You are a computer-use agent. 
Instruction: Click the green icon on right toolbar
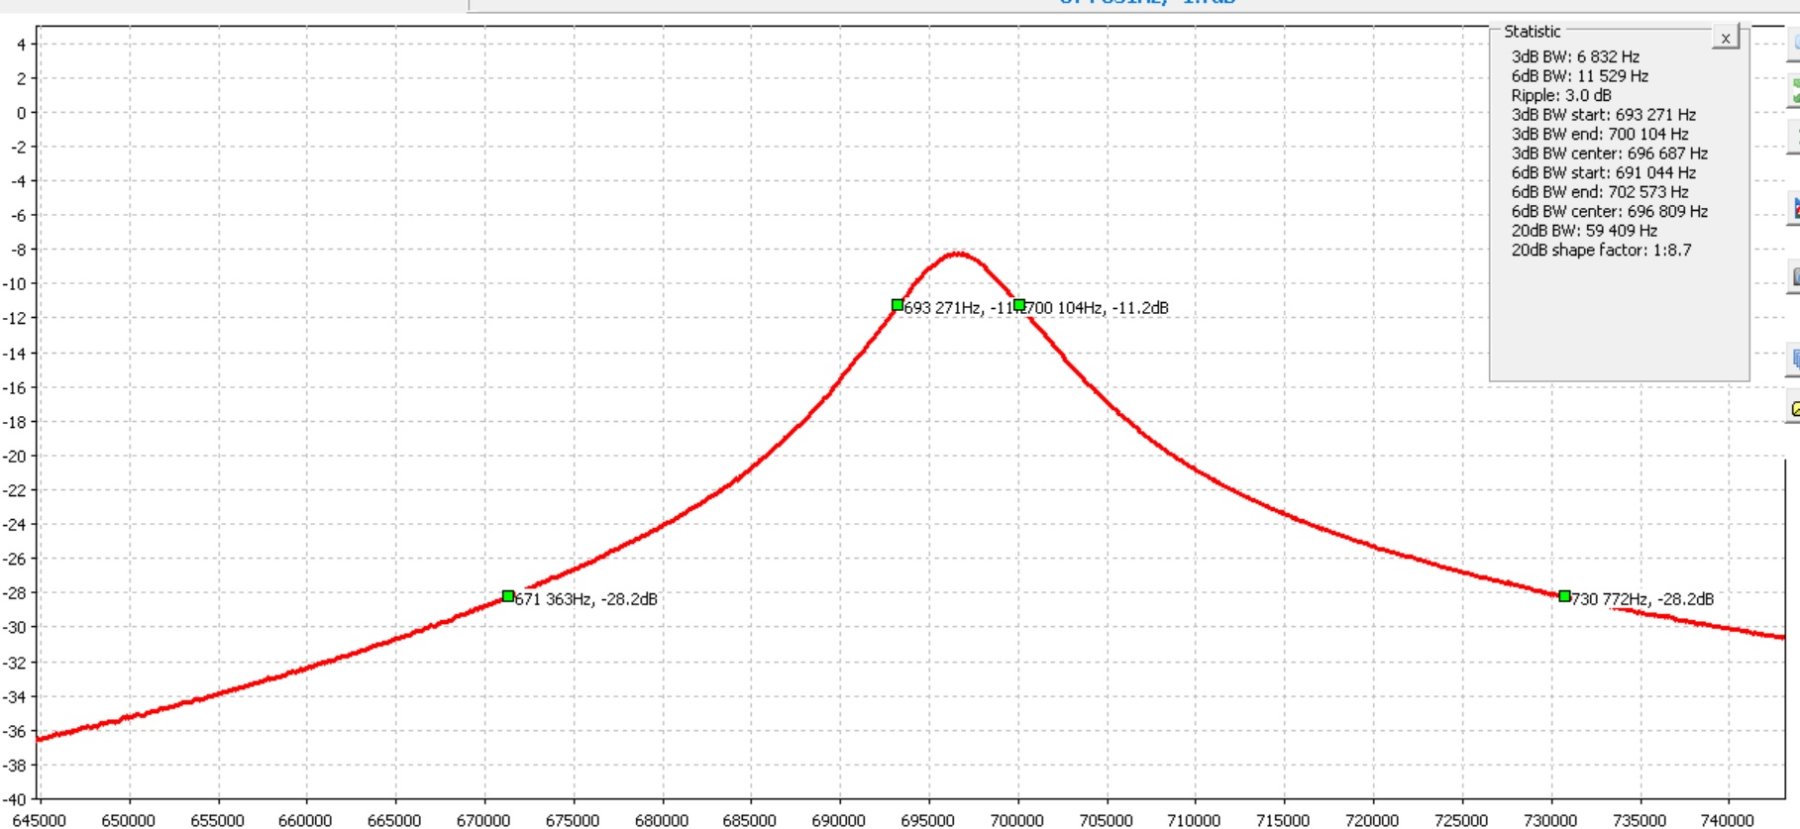[1794, 92]
